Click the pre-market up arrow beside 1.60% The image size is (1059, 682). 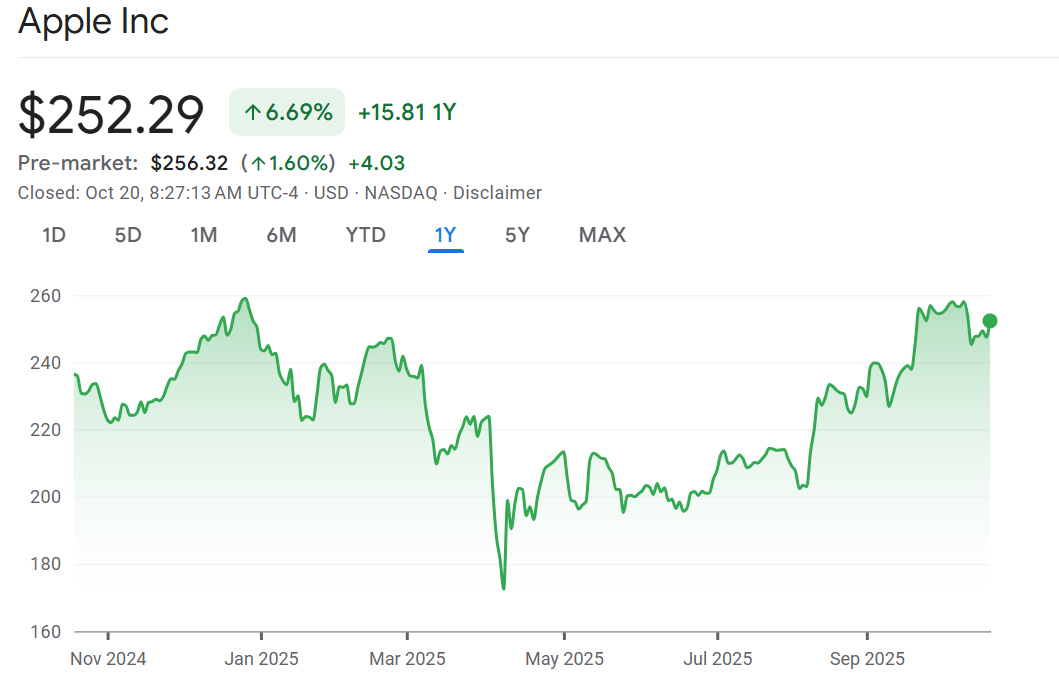(258, 164)
